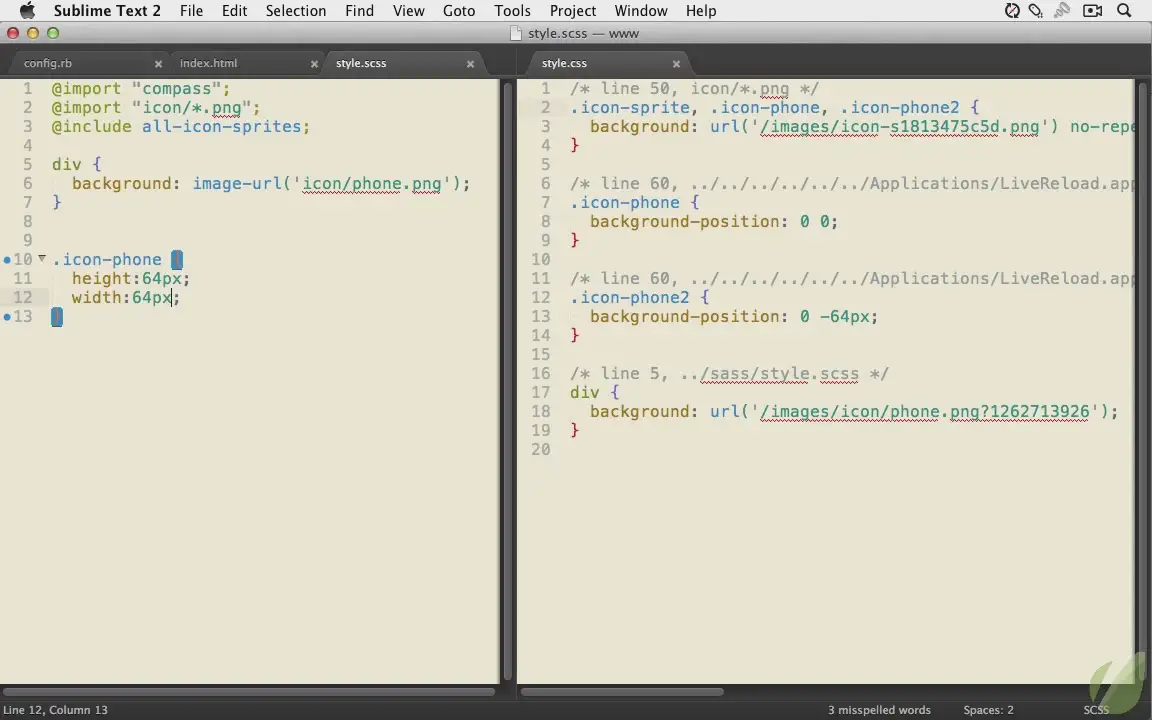Click the tag icon in the menu bar

point(1036,10)
